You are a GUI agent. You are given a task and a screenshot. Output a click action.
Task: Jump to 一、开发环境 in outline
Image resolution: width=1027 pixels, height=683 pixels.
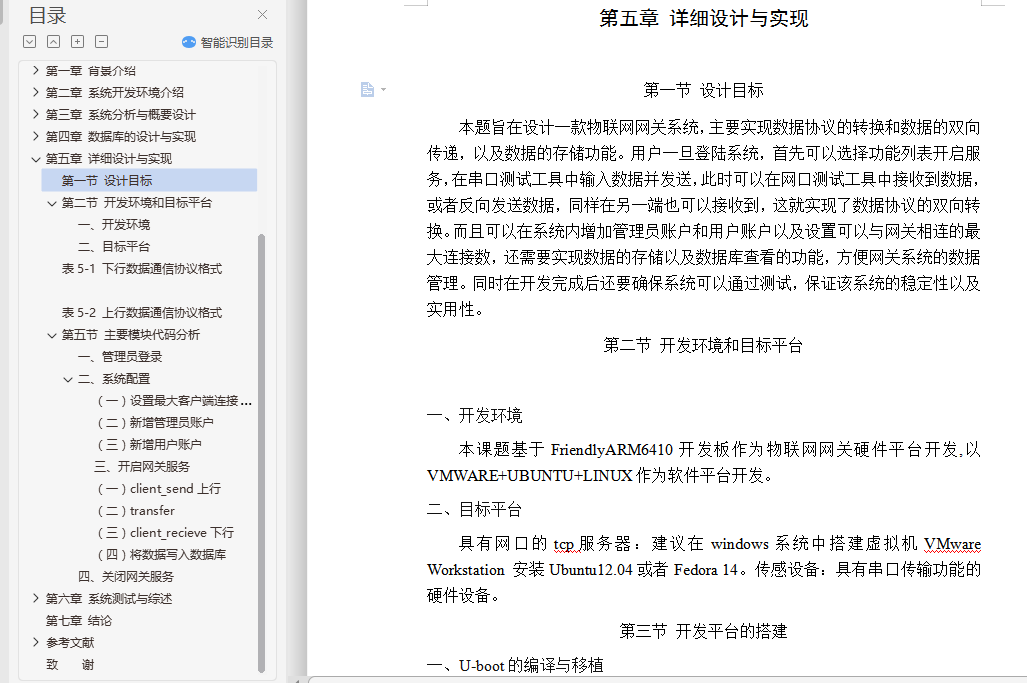114,225
